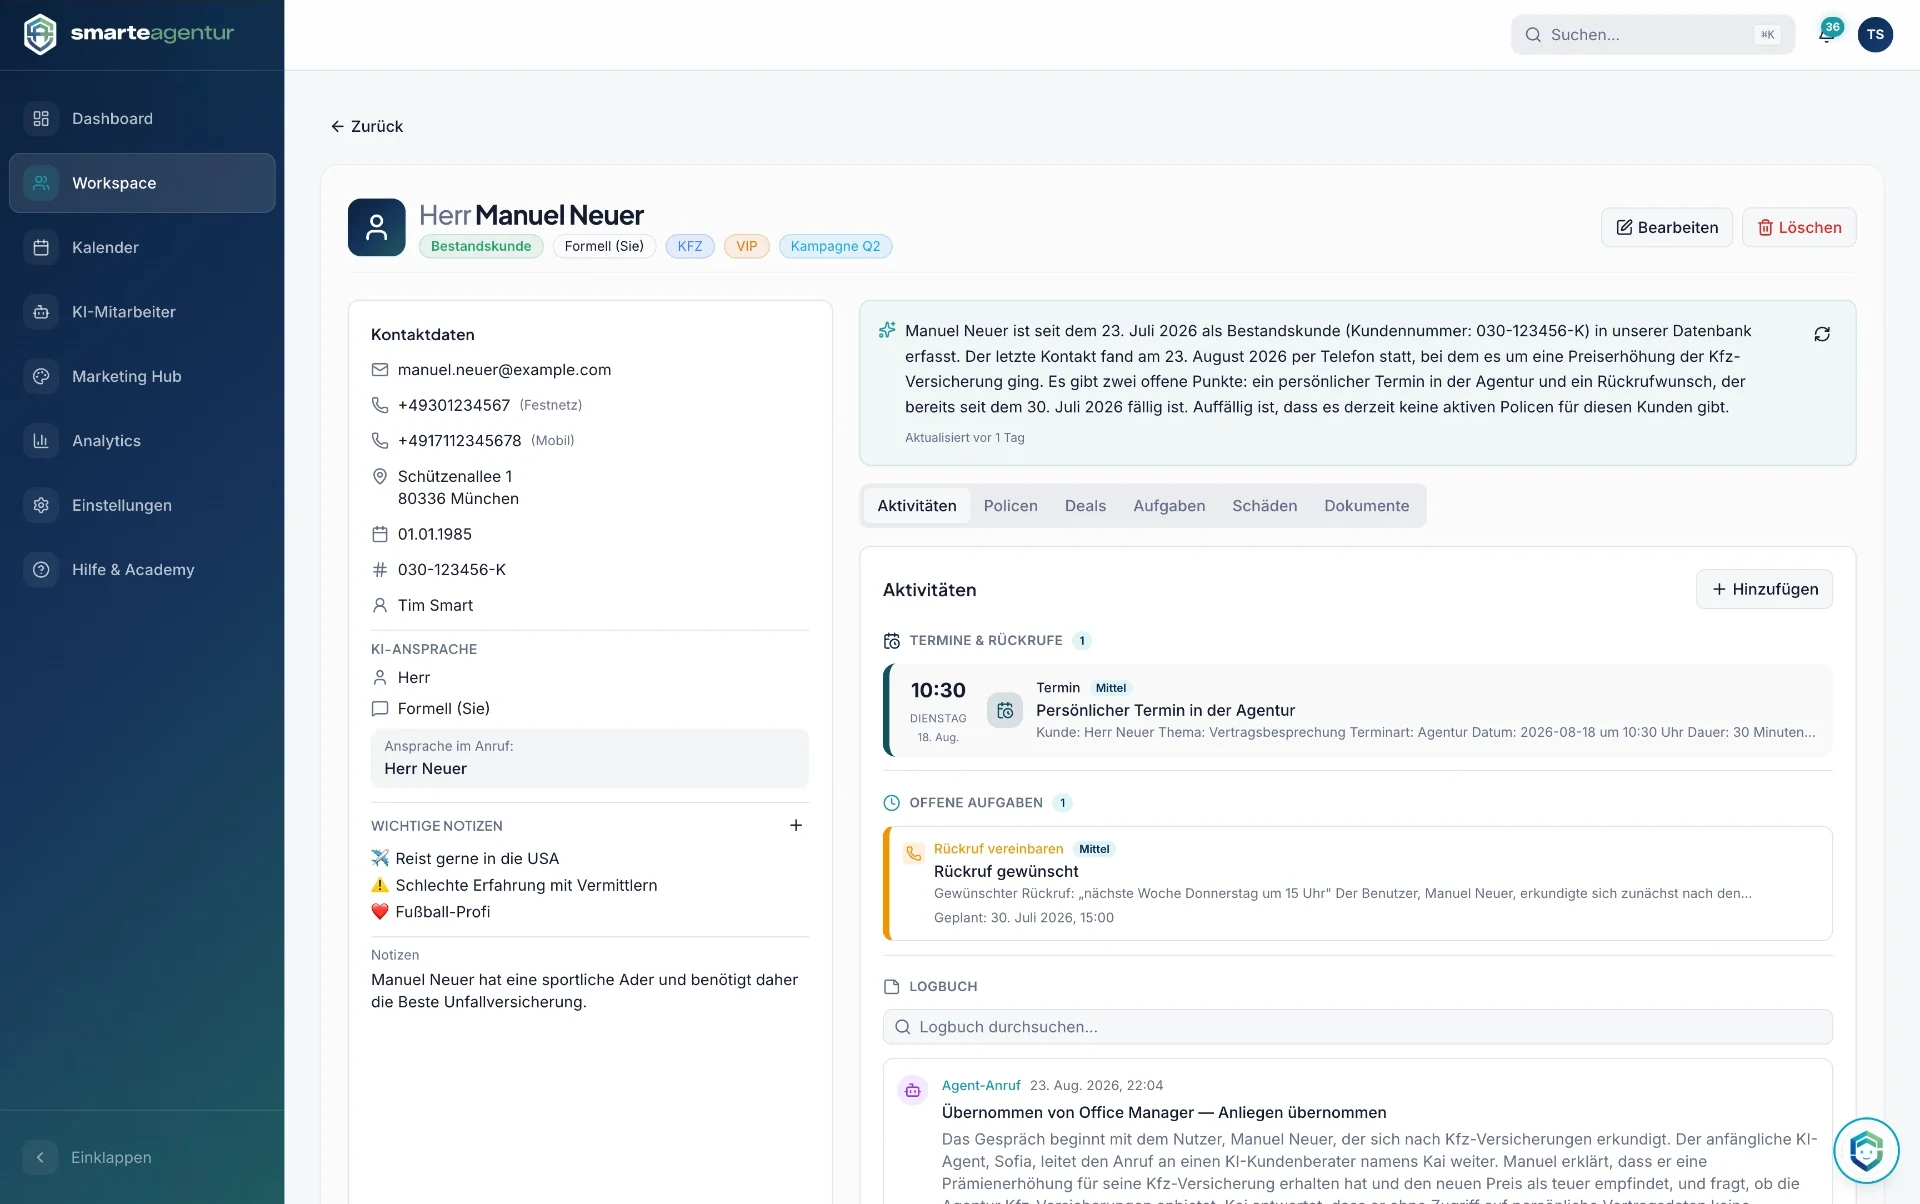The image size is (1920, 1204).
Task: Click the sparkle AI icon in summary box
Action: (887, 330)
